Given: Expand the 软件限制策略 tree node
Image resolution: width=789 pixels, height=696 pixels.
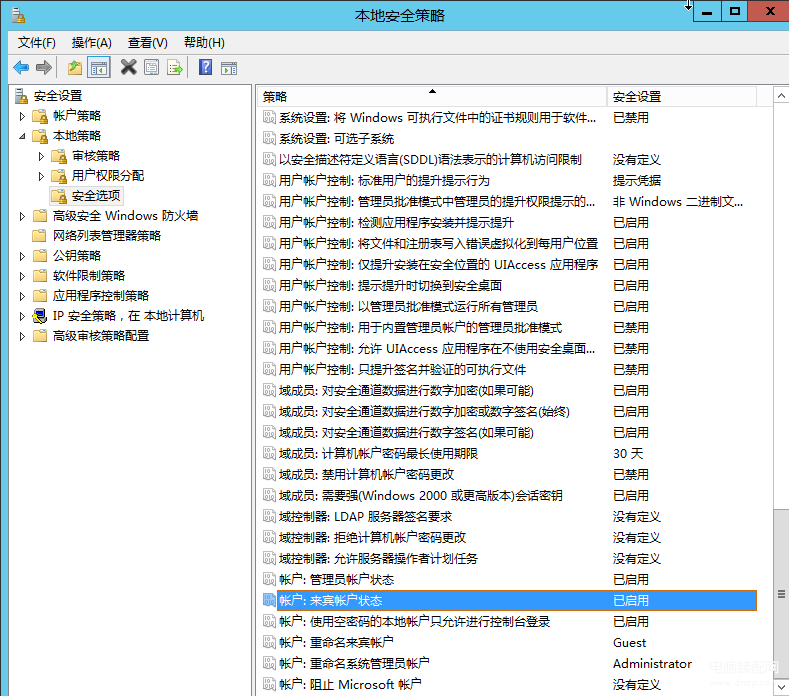Looking at the screenshot, I should (22, 276).
